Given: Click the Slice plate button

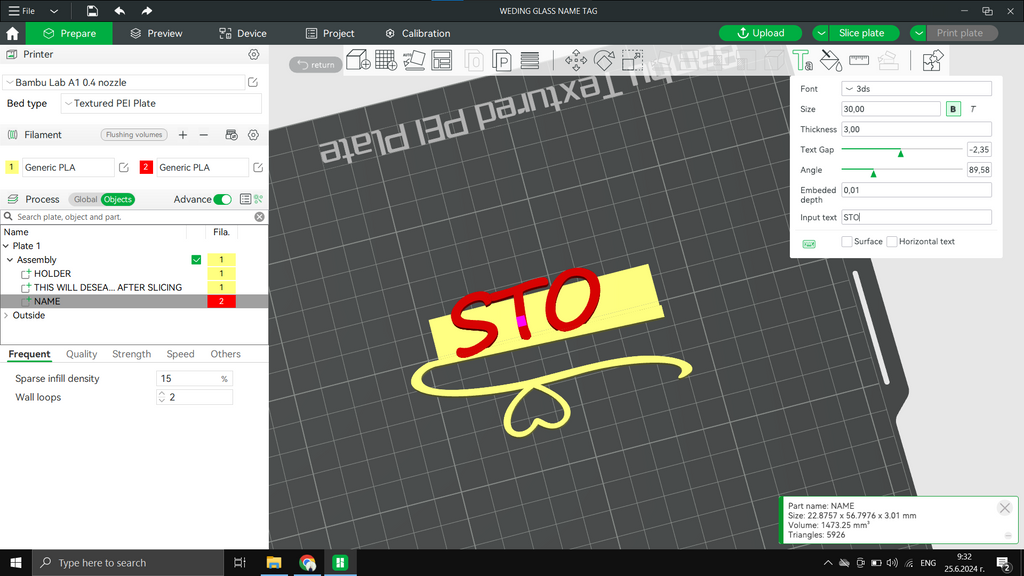Looking at the screenshot, I should coord(863,33).
